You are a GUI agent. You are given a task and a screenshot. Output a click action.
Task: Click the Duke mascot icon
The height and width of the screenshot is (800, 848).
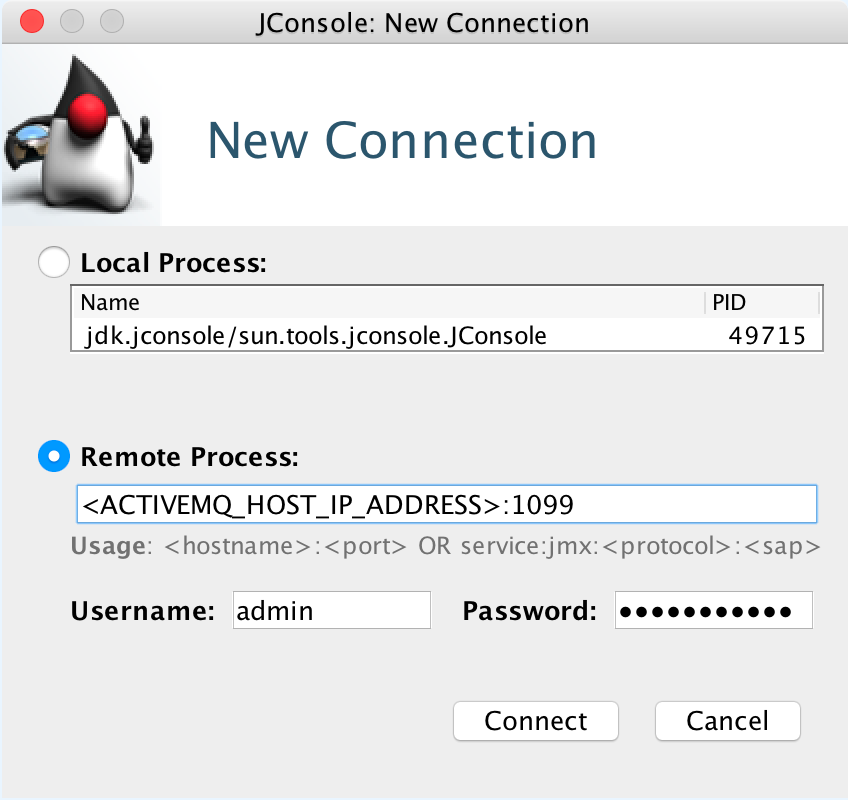tap(80, 135)
